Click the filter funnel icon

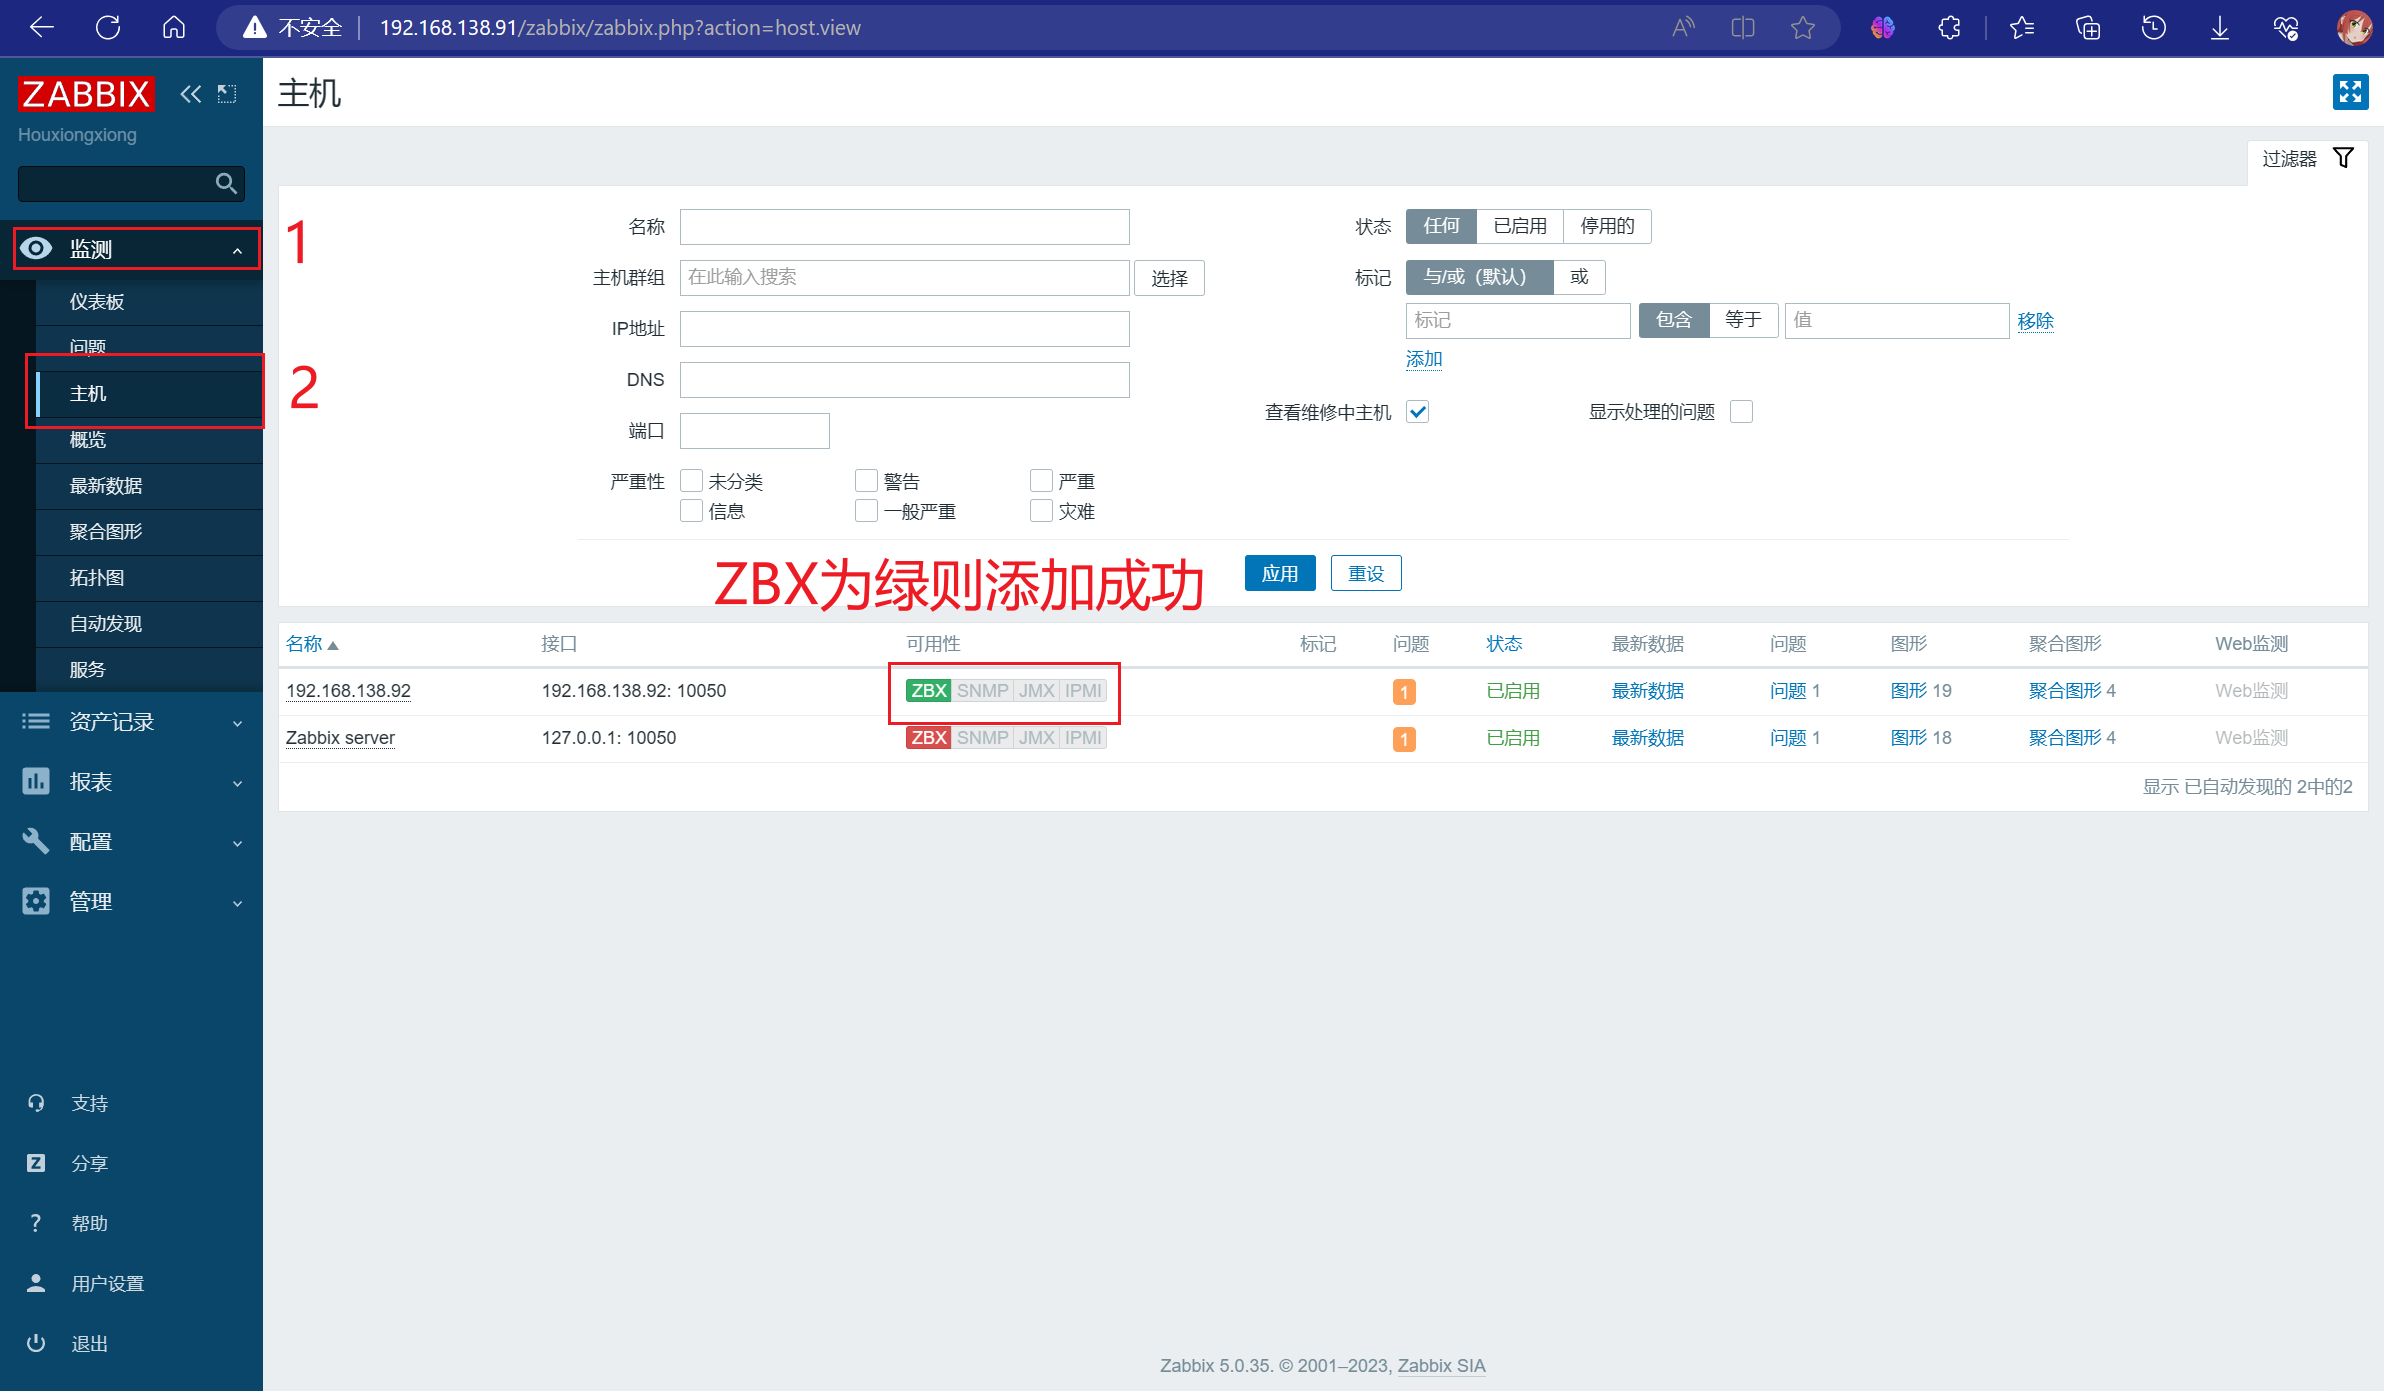(x=2343, y=158)
